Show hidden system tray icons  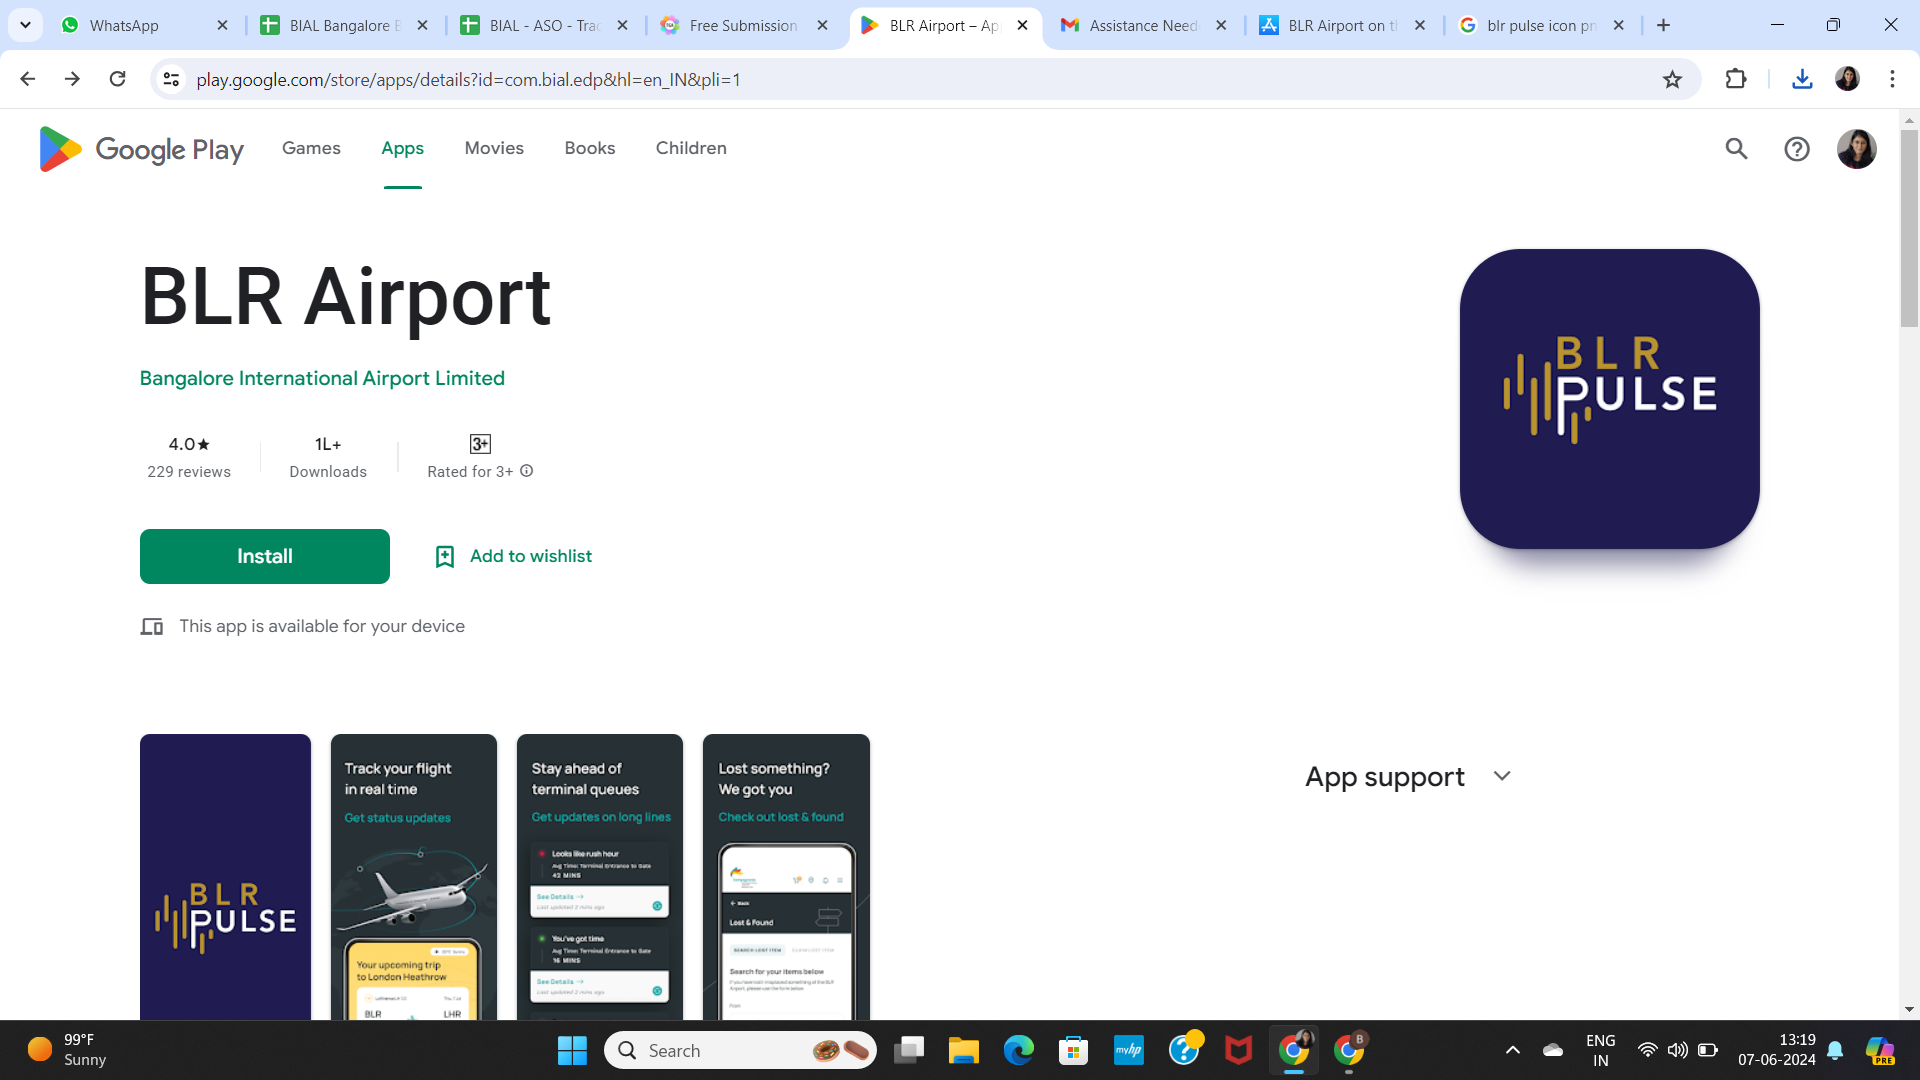(x=1512, y=1050)
